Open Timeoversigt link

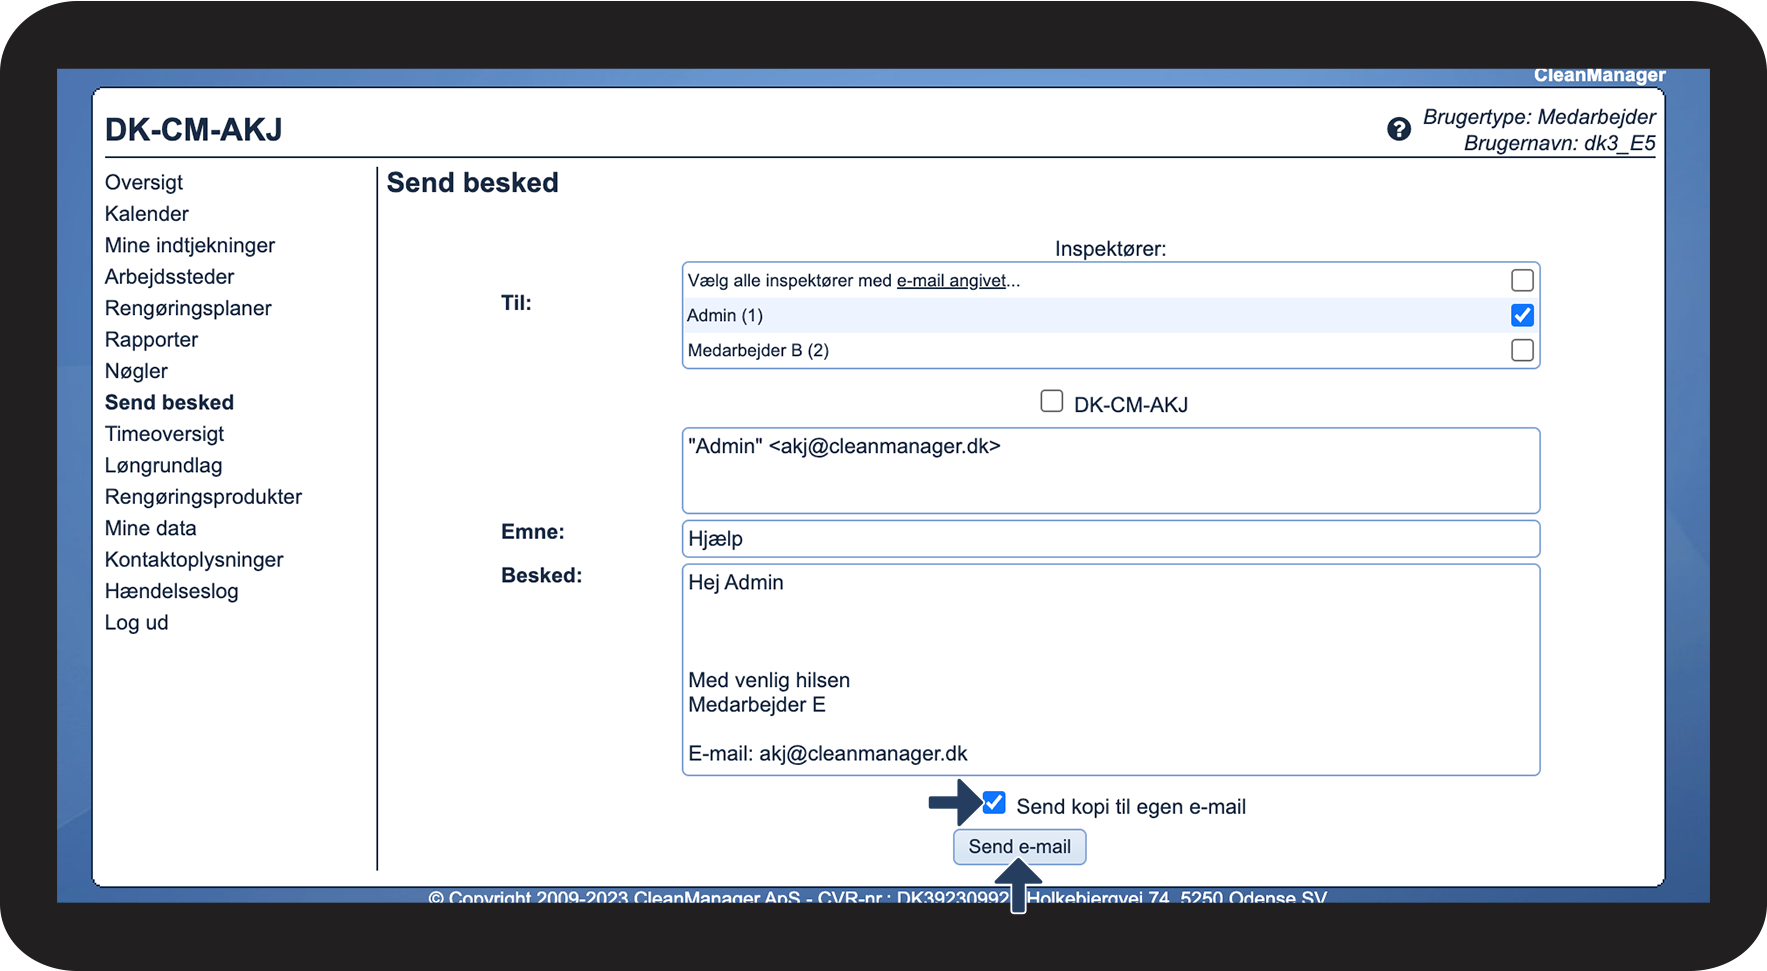[164, 434]
